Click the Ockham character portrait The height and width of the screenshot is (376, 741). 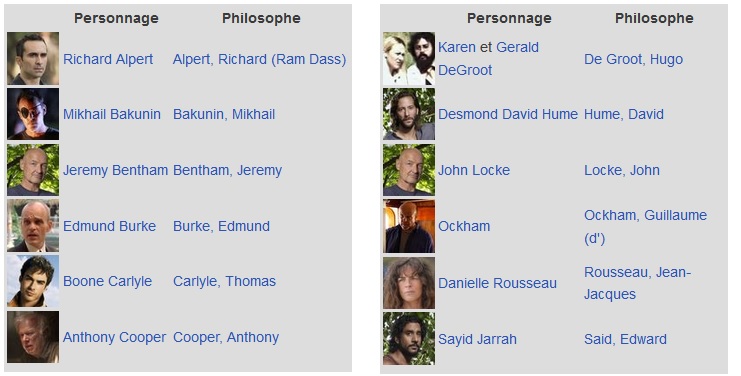(x=409, y=226)
